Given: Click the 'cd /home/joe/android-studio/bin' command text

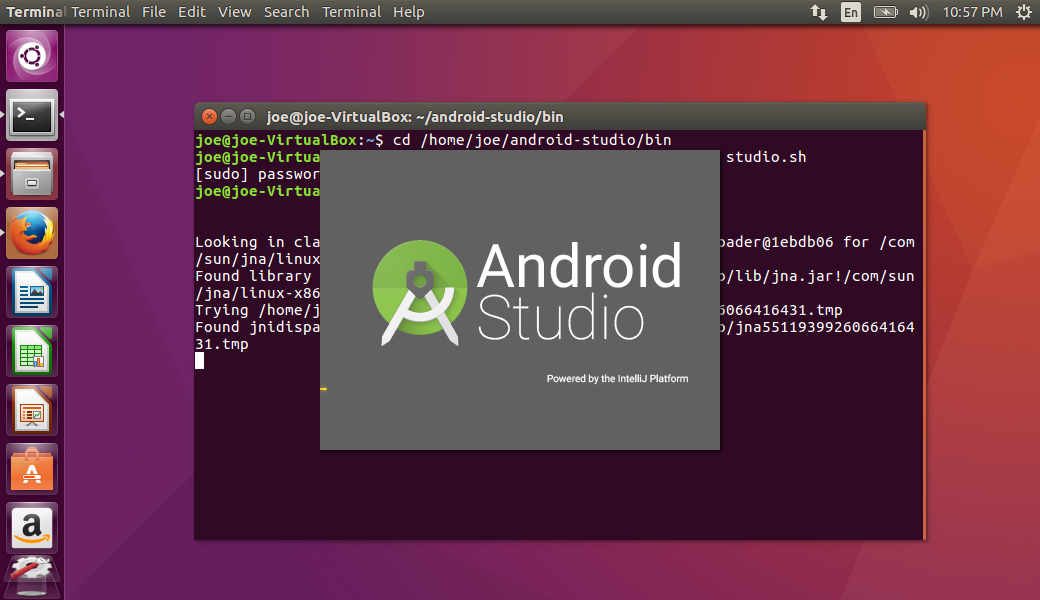Looking at the screenshot, I should coord(532,140).
